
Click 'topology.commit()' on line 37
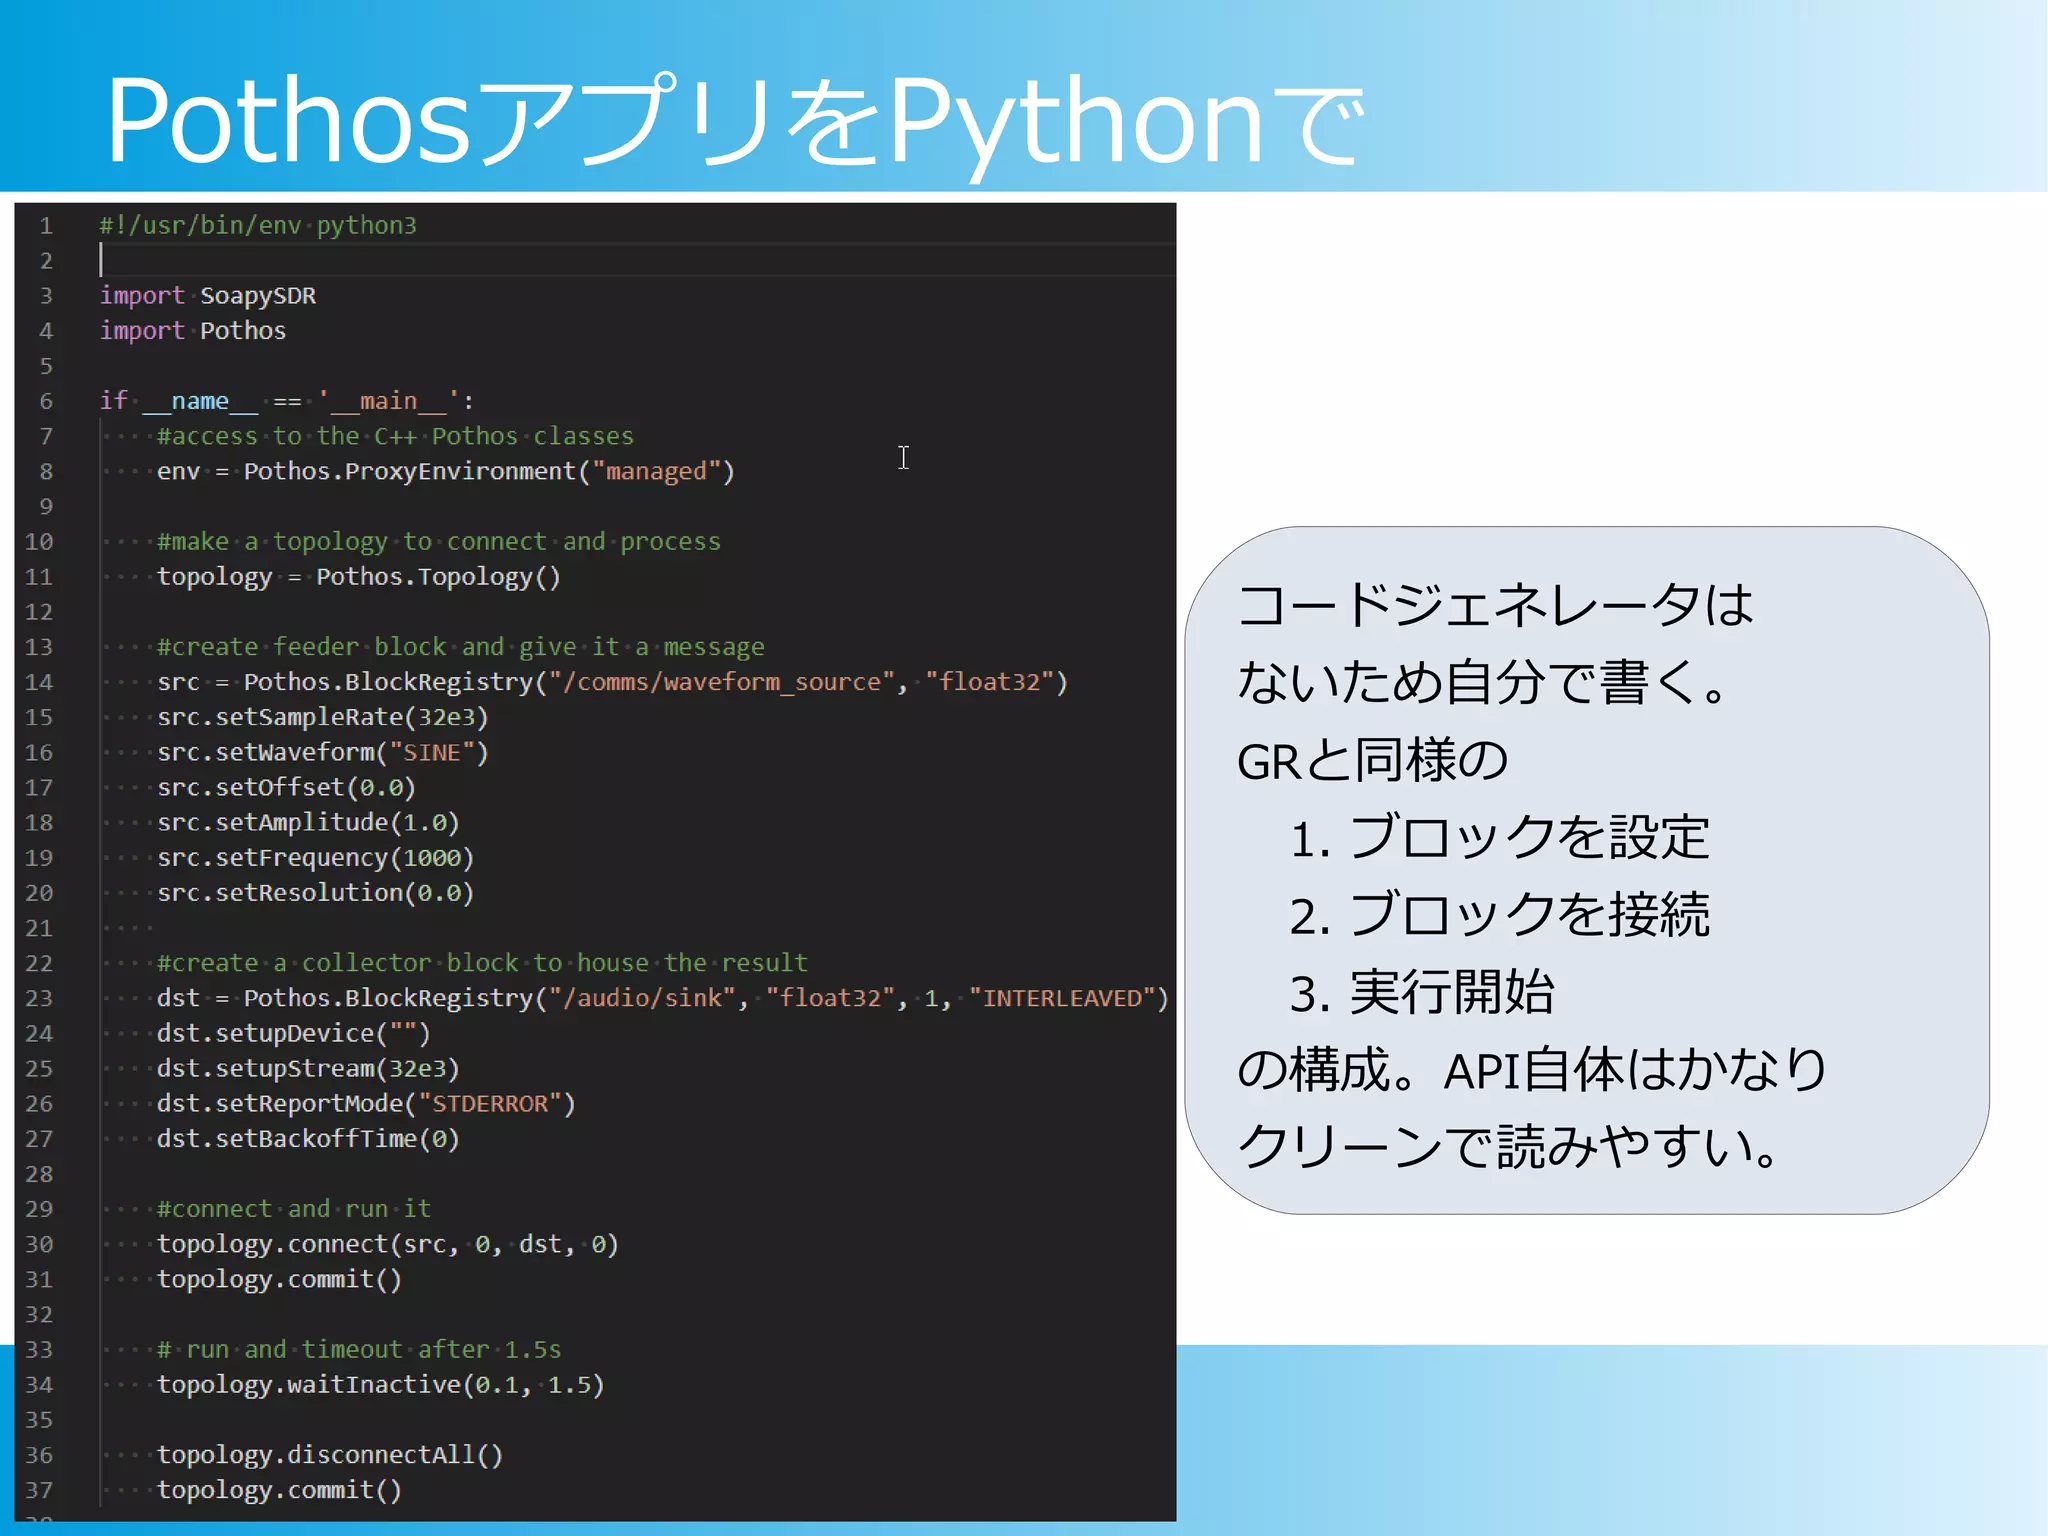279,1491
